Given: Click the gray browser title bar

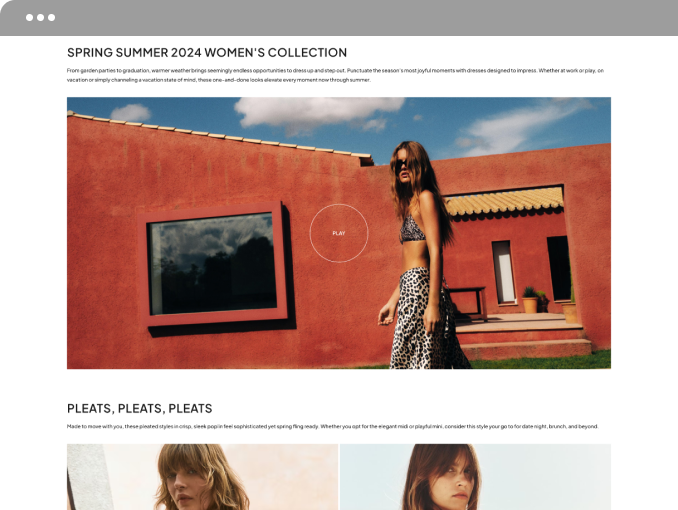Looking at the screenshot, I should [339, 18].
